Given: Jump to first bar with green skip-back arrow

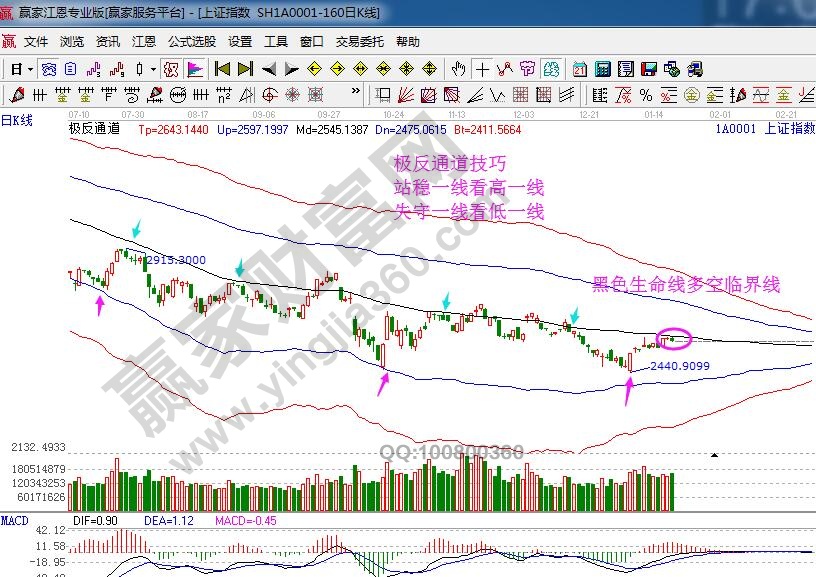Looking at the screenshot, I should click(x=222, y=69).
